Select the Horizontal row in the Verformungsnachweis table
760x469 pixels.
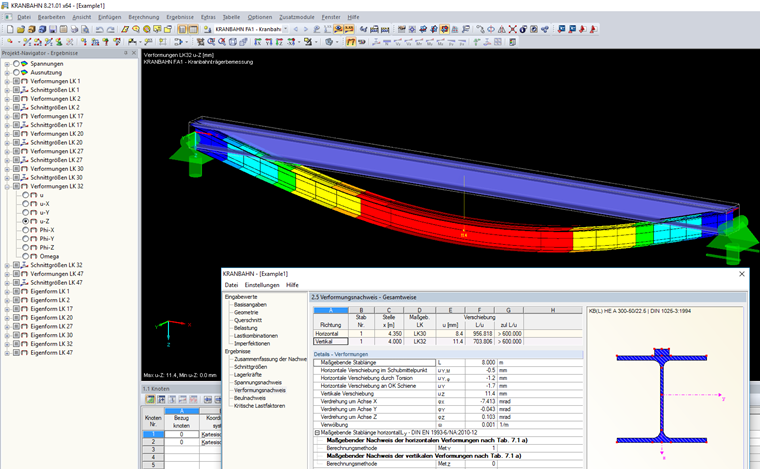(448, 334)
